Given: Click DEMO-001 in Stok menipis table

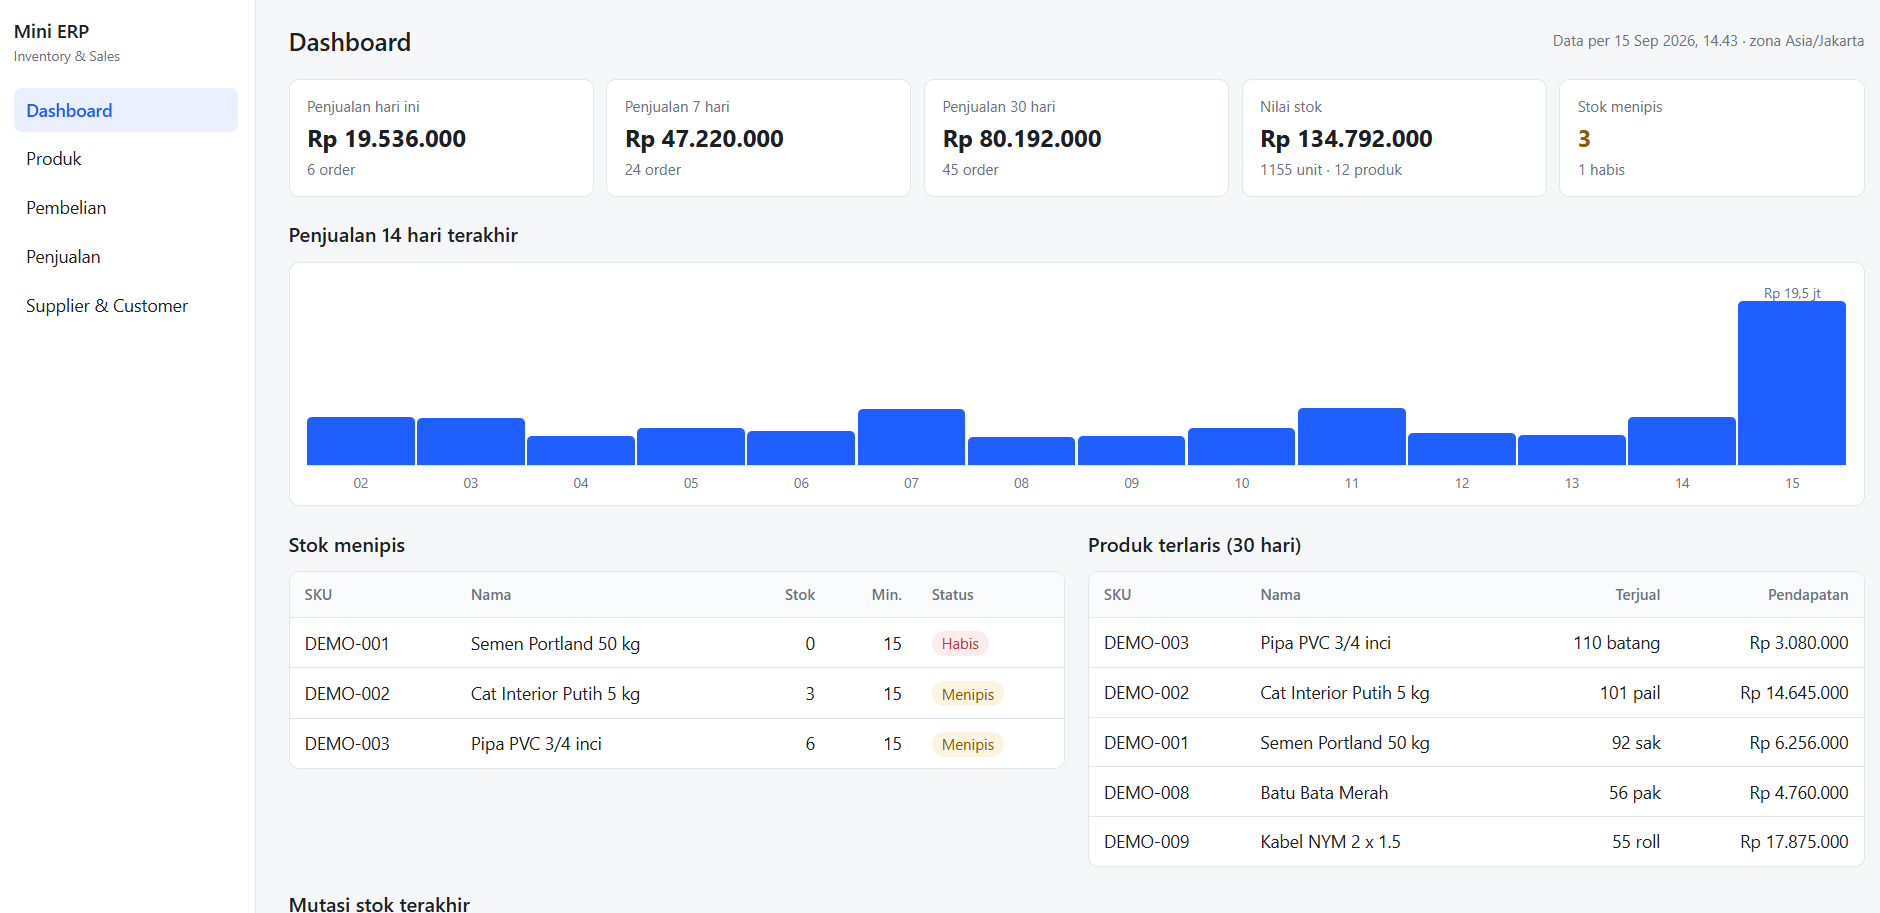Looking at the screenshot, I should tap(347, 644).
